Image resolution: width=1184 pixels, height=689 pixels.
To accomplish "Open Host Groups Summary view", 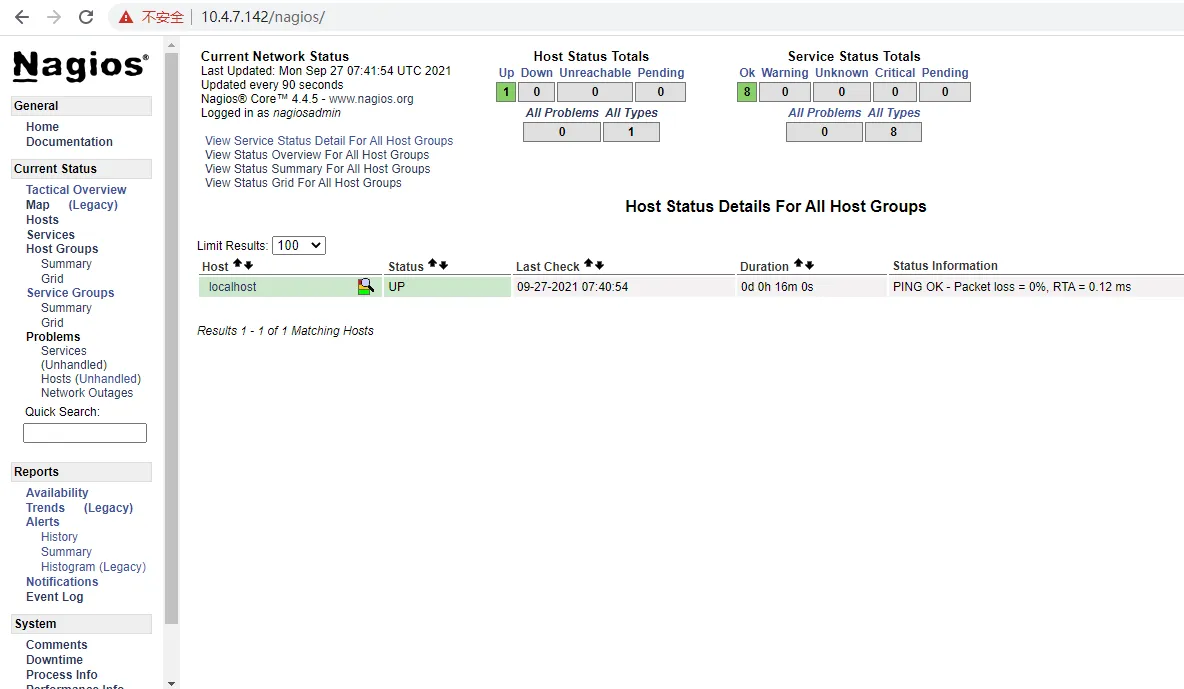I will pos(66,264).
